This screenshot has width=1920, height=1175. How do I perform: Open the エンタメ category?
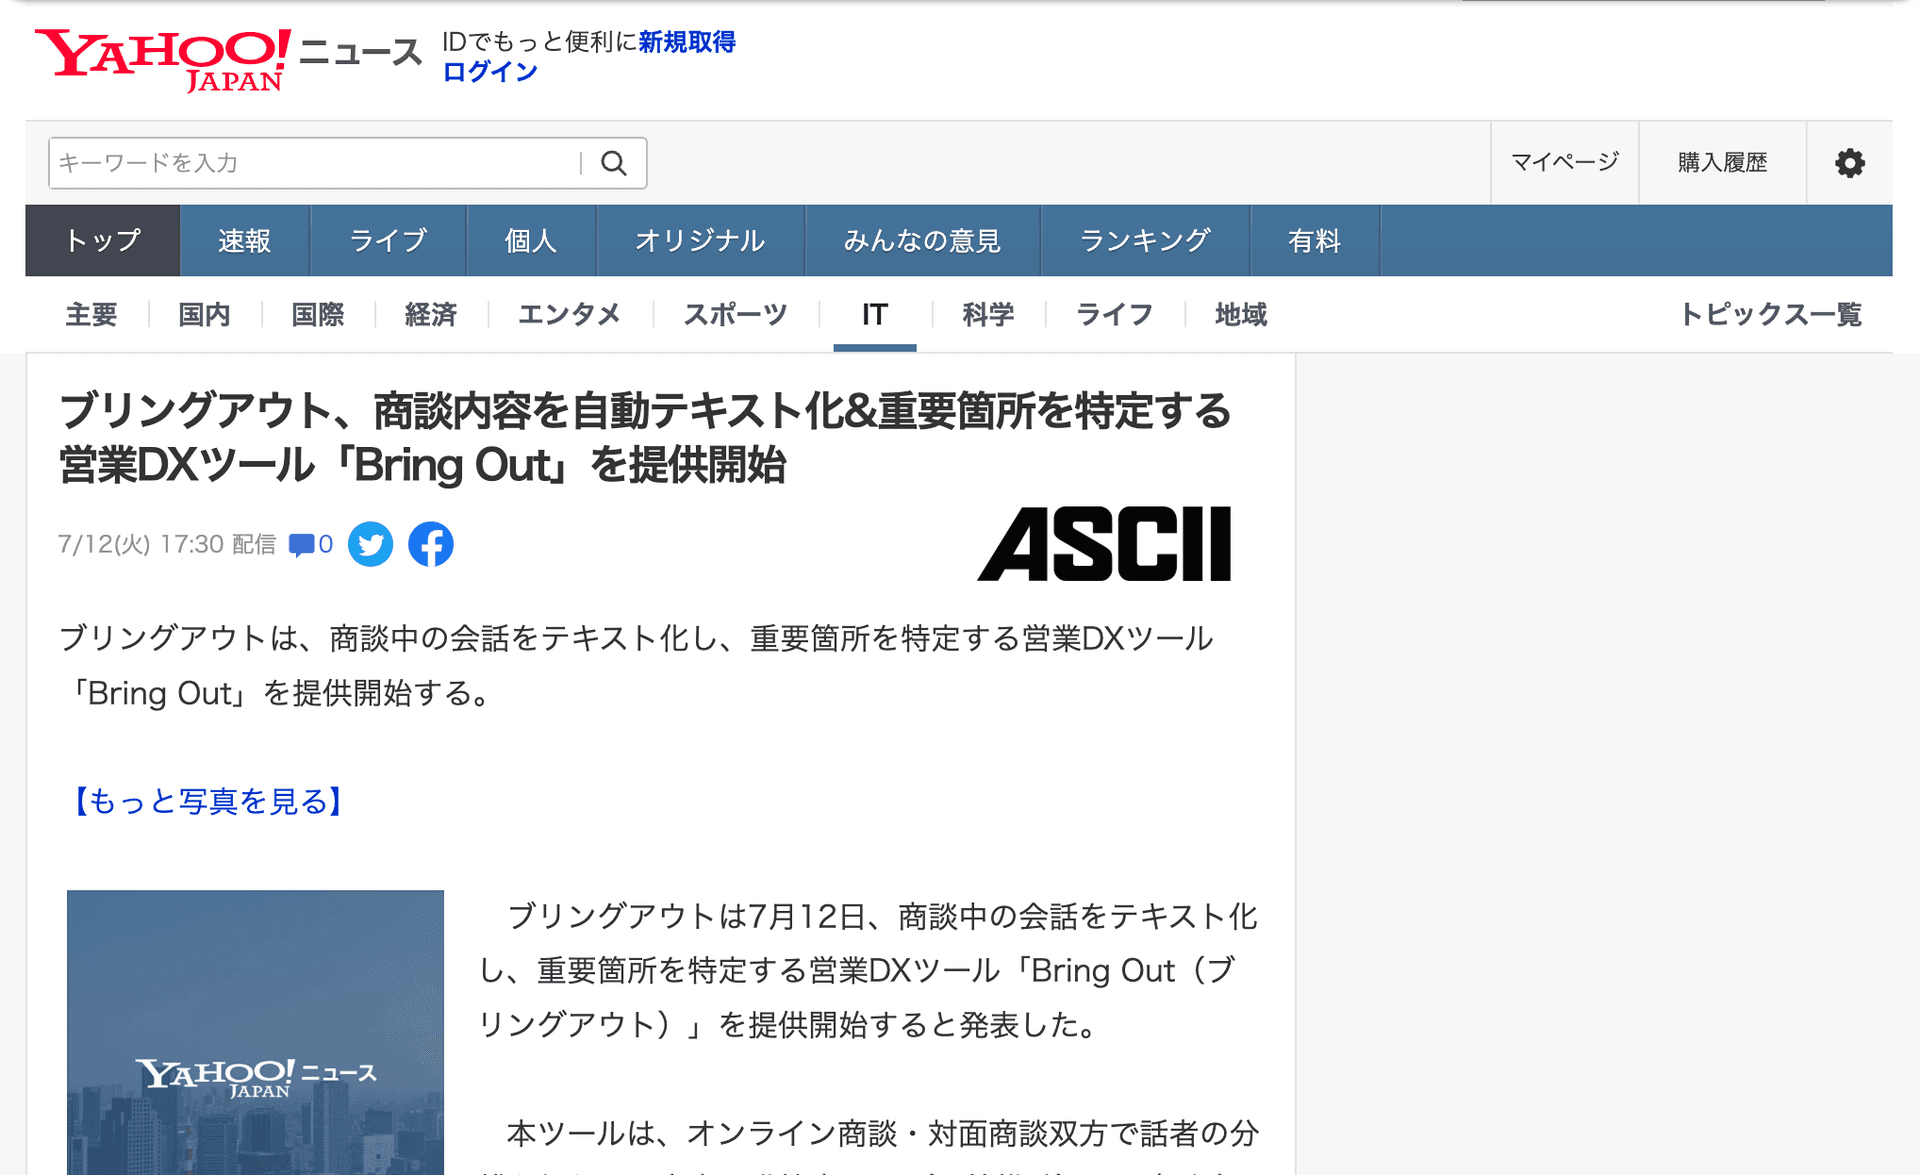[x=569, y=315]
